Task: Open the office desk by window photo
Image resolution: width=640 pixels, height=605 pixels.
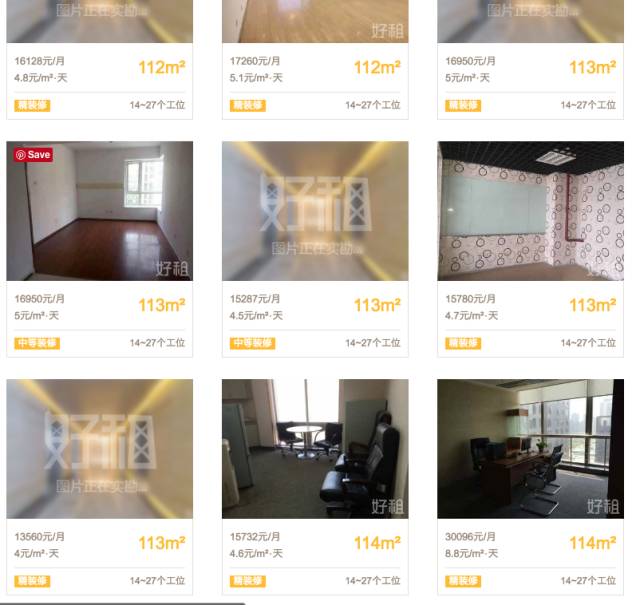Action: pyautogui.click(x=530, y=449)
